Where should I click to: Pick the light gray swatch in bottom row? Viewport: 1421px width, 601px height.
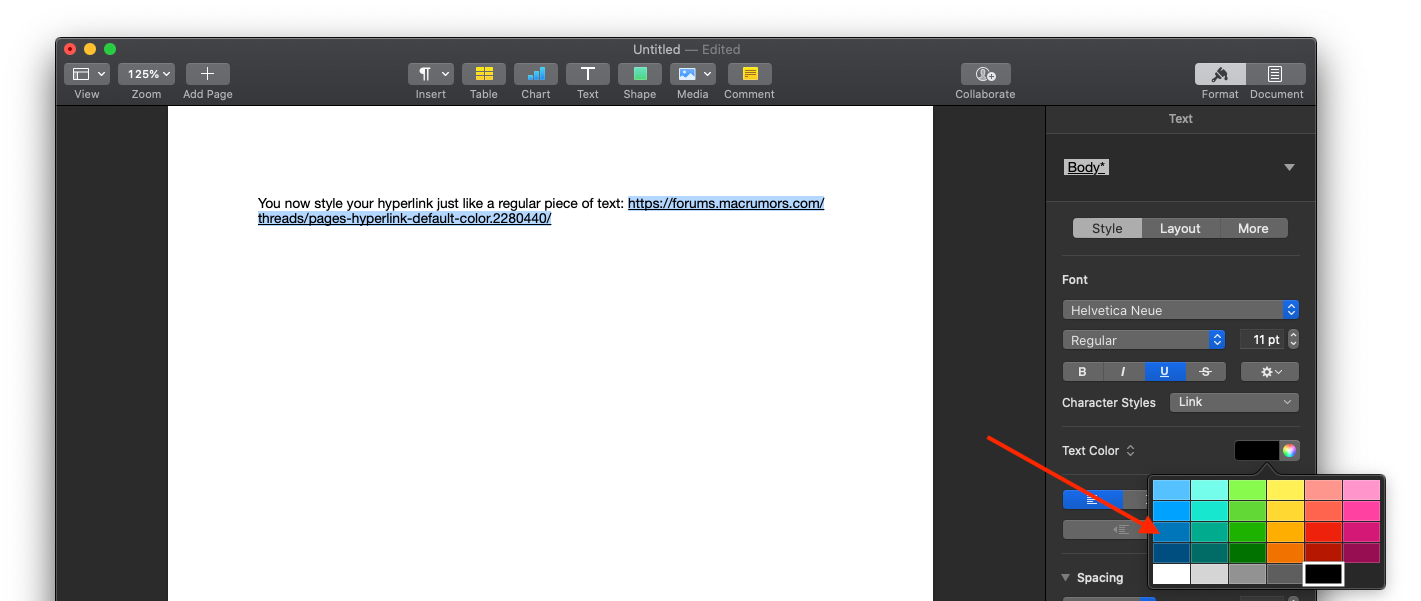point(1209,574)
